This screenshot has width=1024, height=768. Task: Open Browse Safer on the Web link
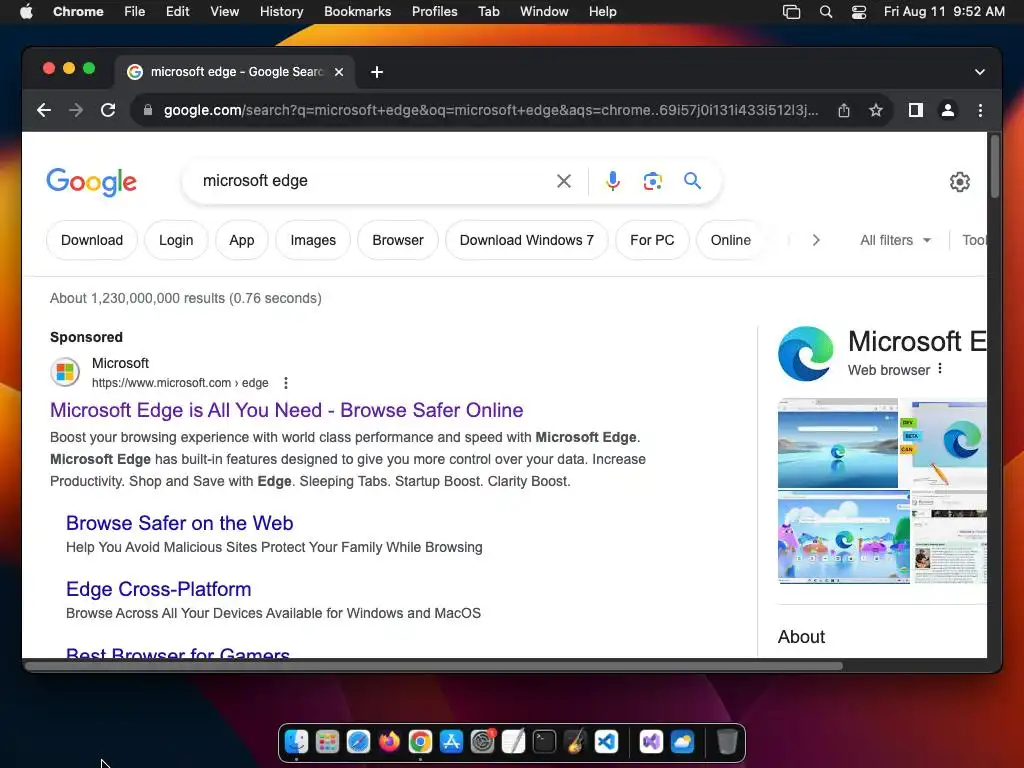[x=180, y=523]
